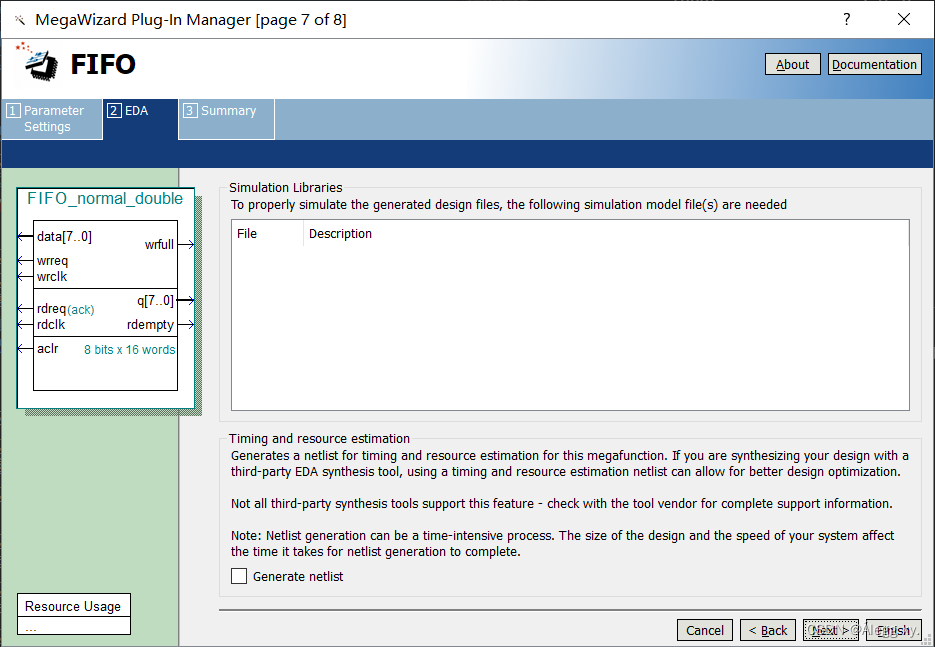Open the About dialog
This screenshot has width=935, height=647.
[x=792, y=64]
